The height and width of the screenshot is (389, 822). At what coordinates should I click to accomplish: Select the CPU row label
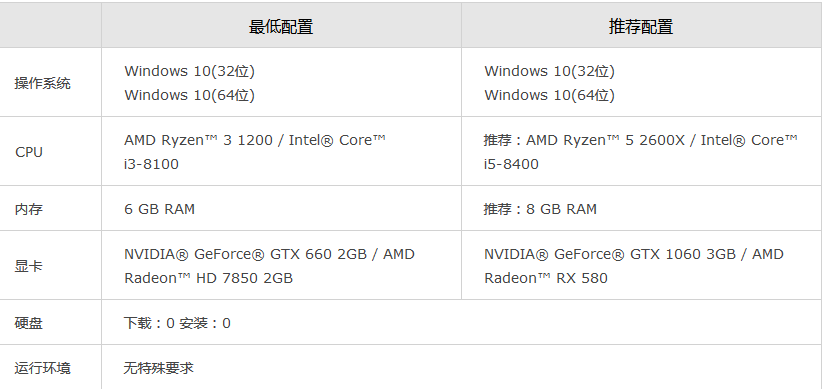pyautogui.click(x=29, y=152)
